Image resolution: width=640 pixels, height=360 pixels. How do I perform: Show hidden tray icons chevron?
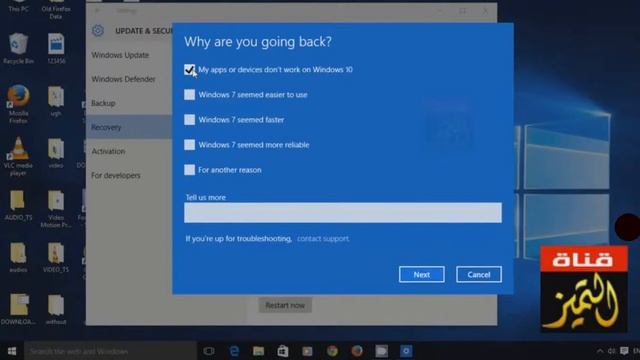pyautogui.click(x=600, y=351)
